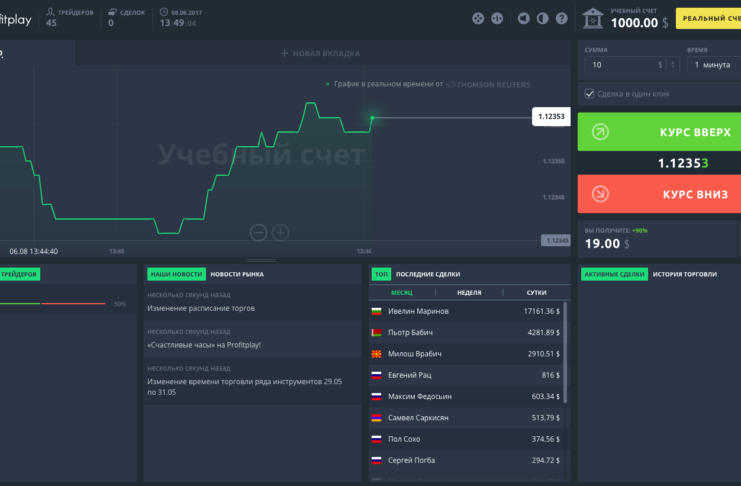Click Armenian flag next to Самвел Саркисян
The height and width of the screenshot is (486, 741).
377,418
